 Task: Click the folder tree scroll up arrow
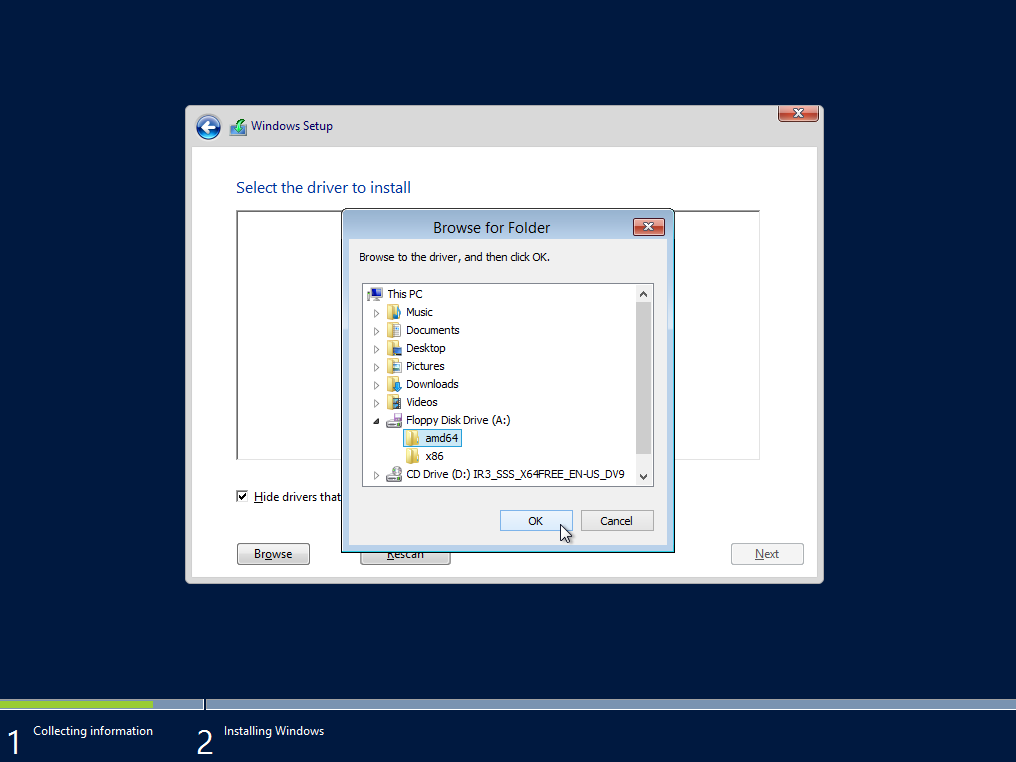click(x=643, y=294)
